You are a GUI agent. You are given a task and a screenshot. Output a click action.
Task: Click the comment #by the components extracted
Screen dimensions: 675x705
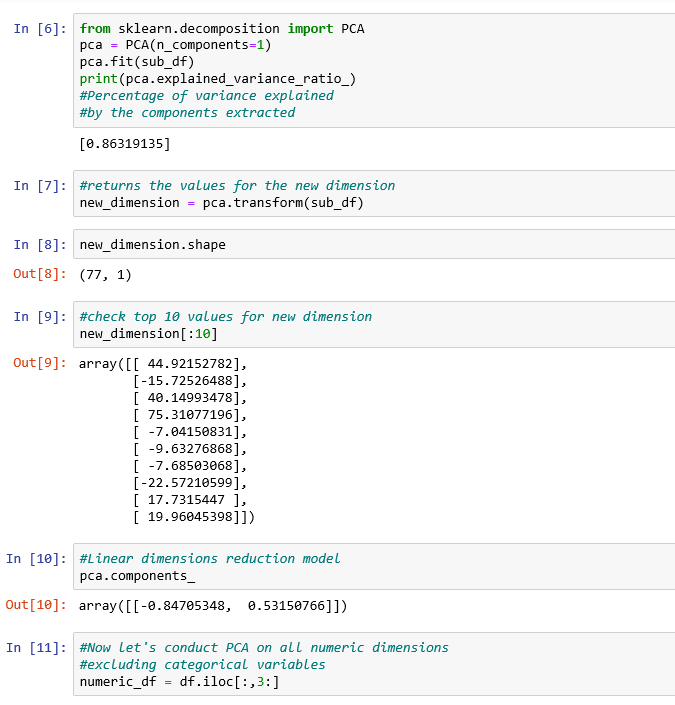coord(187,113)
